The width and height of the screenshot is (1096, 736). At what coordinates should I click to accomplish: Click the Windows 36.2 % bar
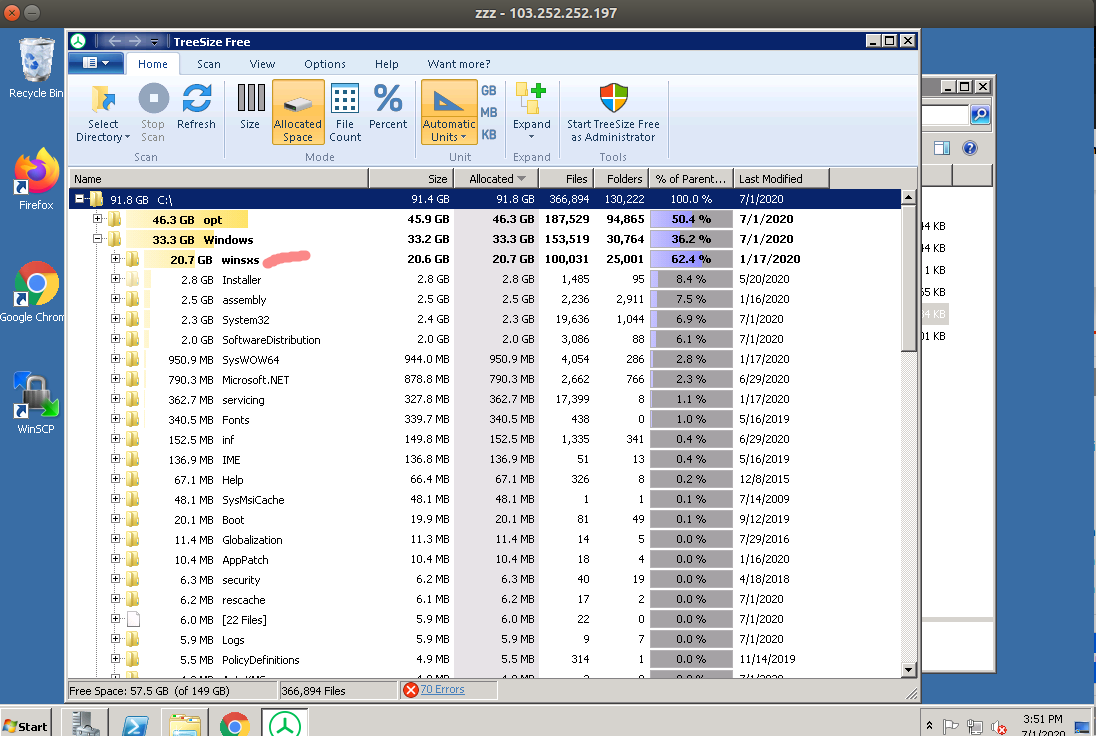(691, 239)
